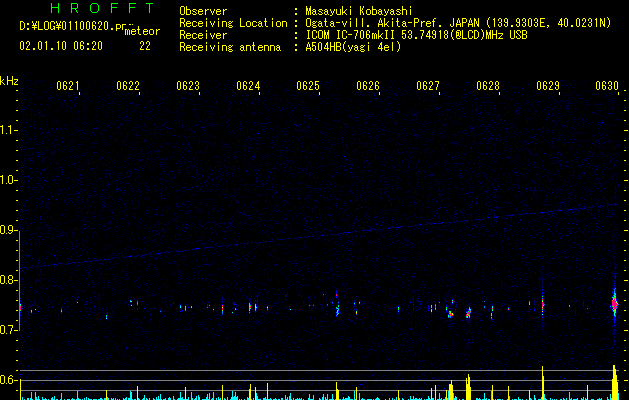
Task: Click the date stamp 02.01.10 06:20
Action: [61, 46]
